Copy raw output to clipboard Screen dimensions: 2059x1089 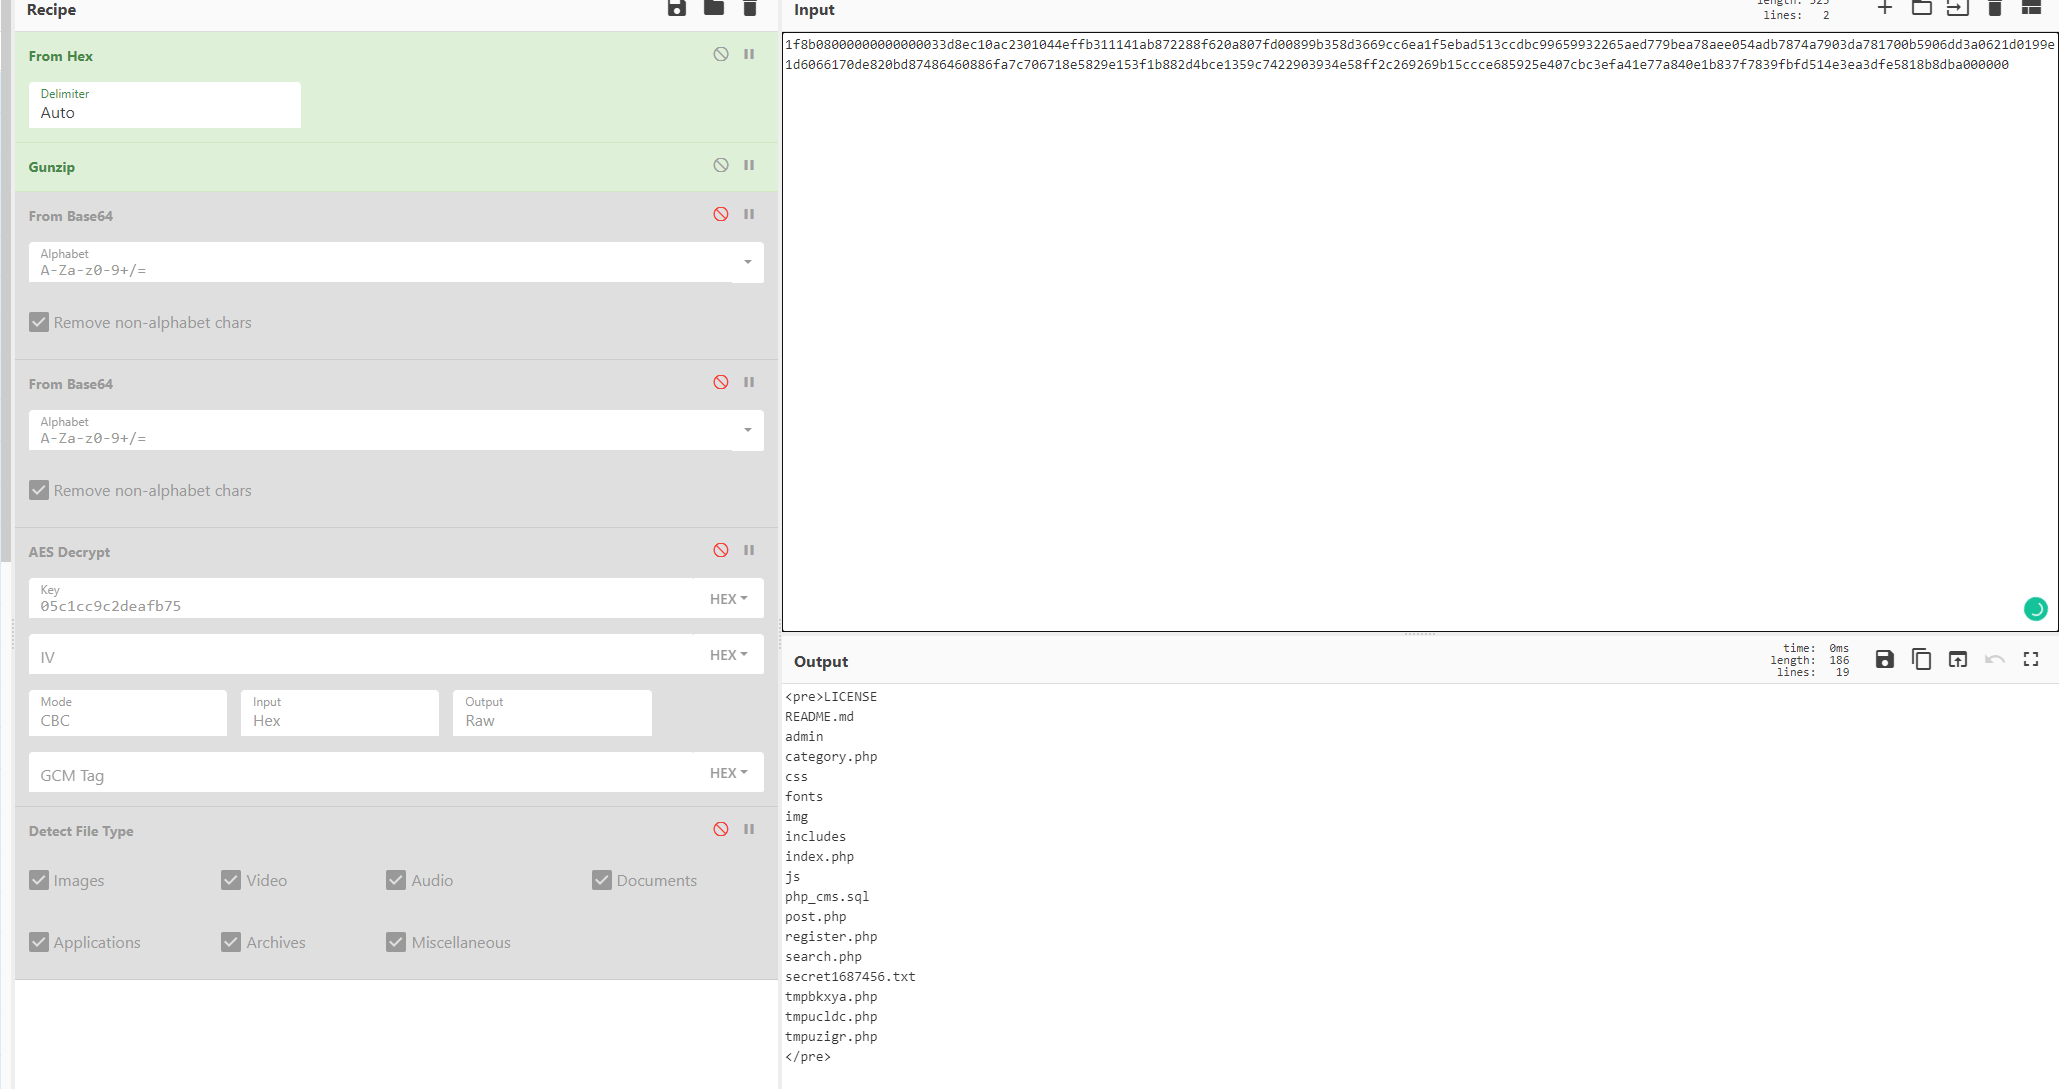click(1921, 659)
